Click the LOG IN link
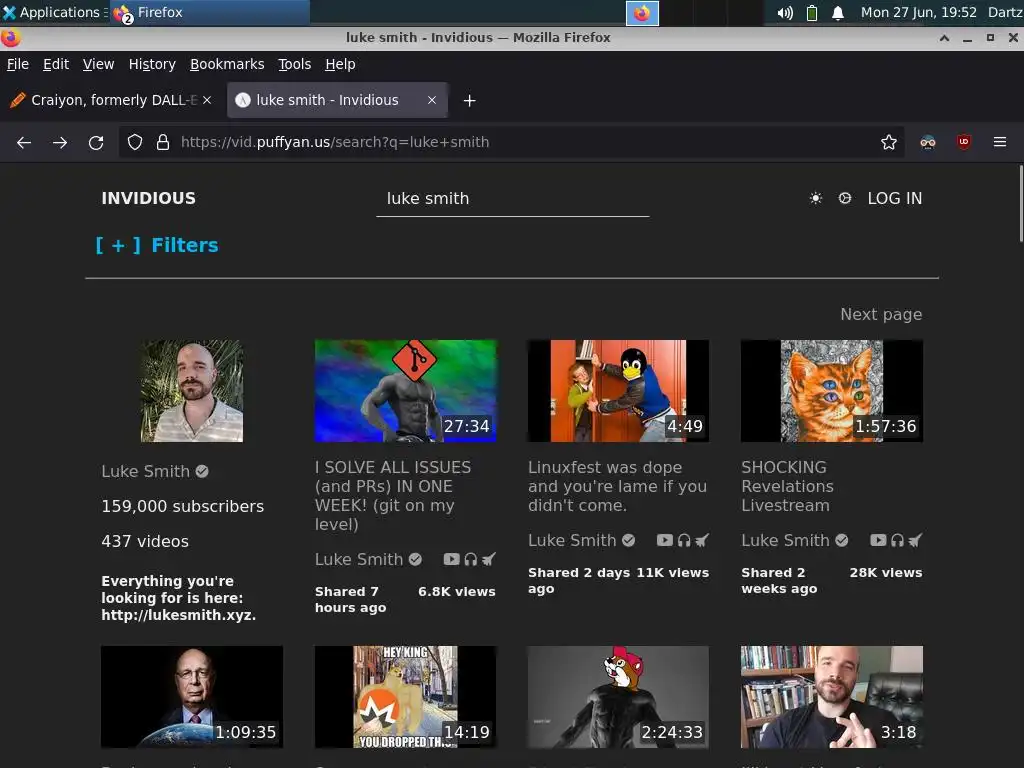The image size is (1024, 768). (x=895, y=198)
